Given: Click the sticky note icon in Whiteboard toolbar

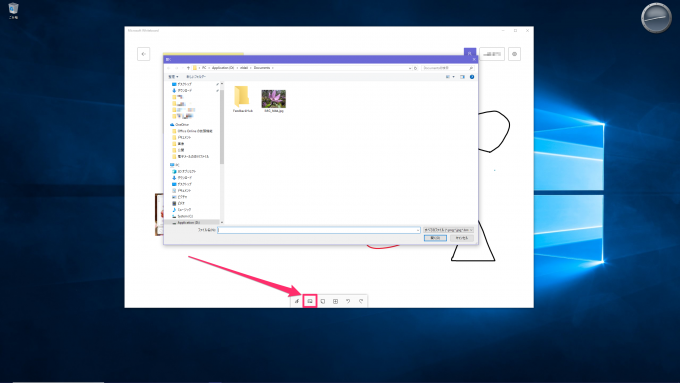Looking at the screenshot, I should (x=323, y=301).
